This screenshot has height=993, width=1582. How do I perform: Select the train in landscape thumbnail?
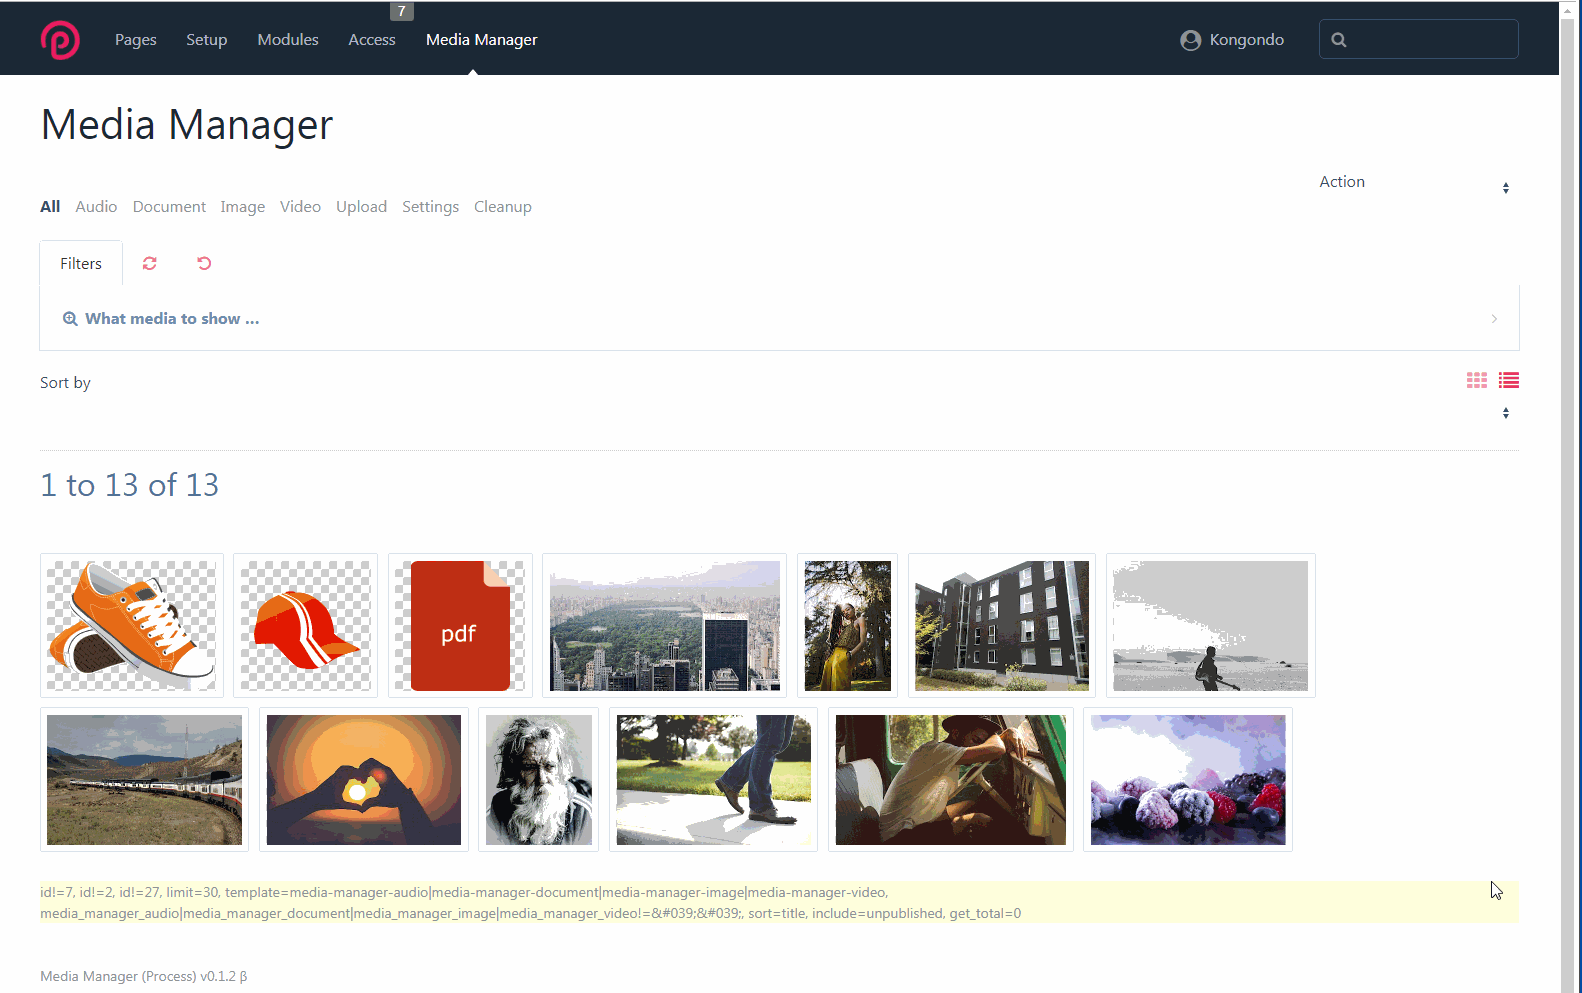pos(144,780)
